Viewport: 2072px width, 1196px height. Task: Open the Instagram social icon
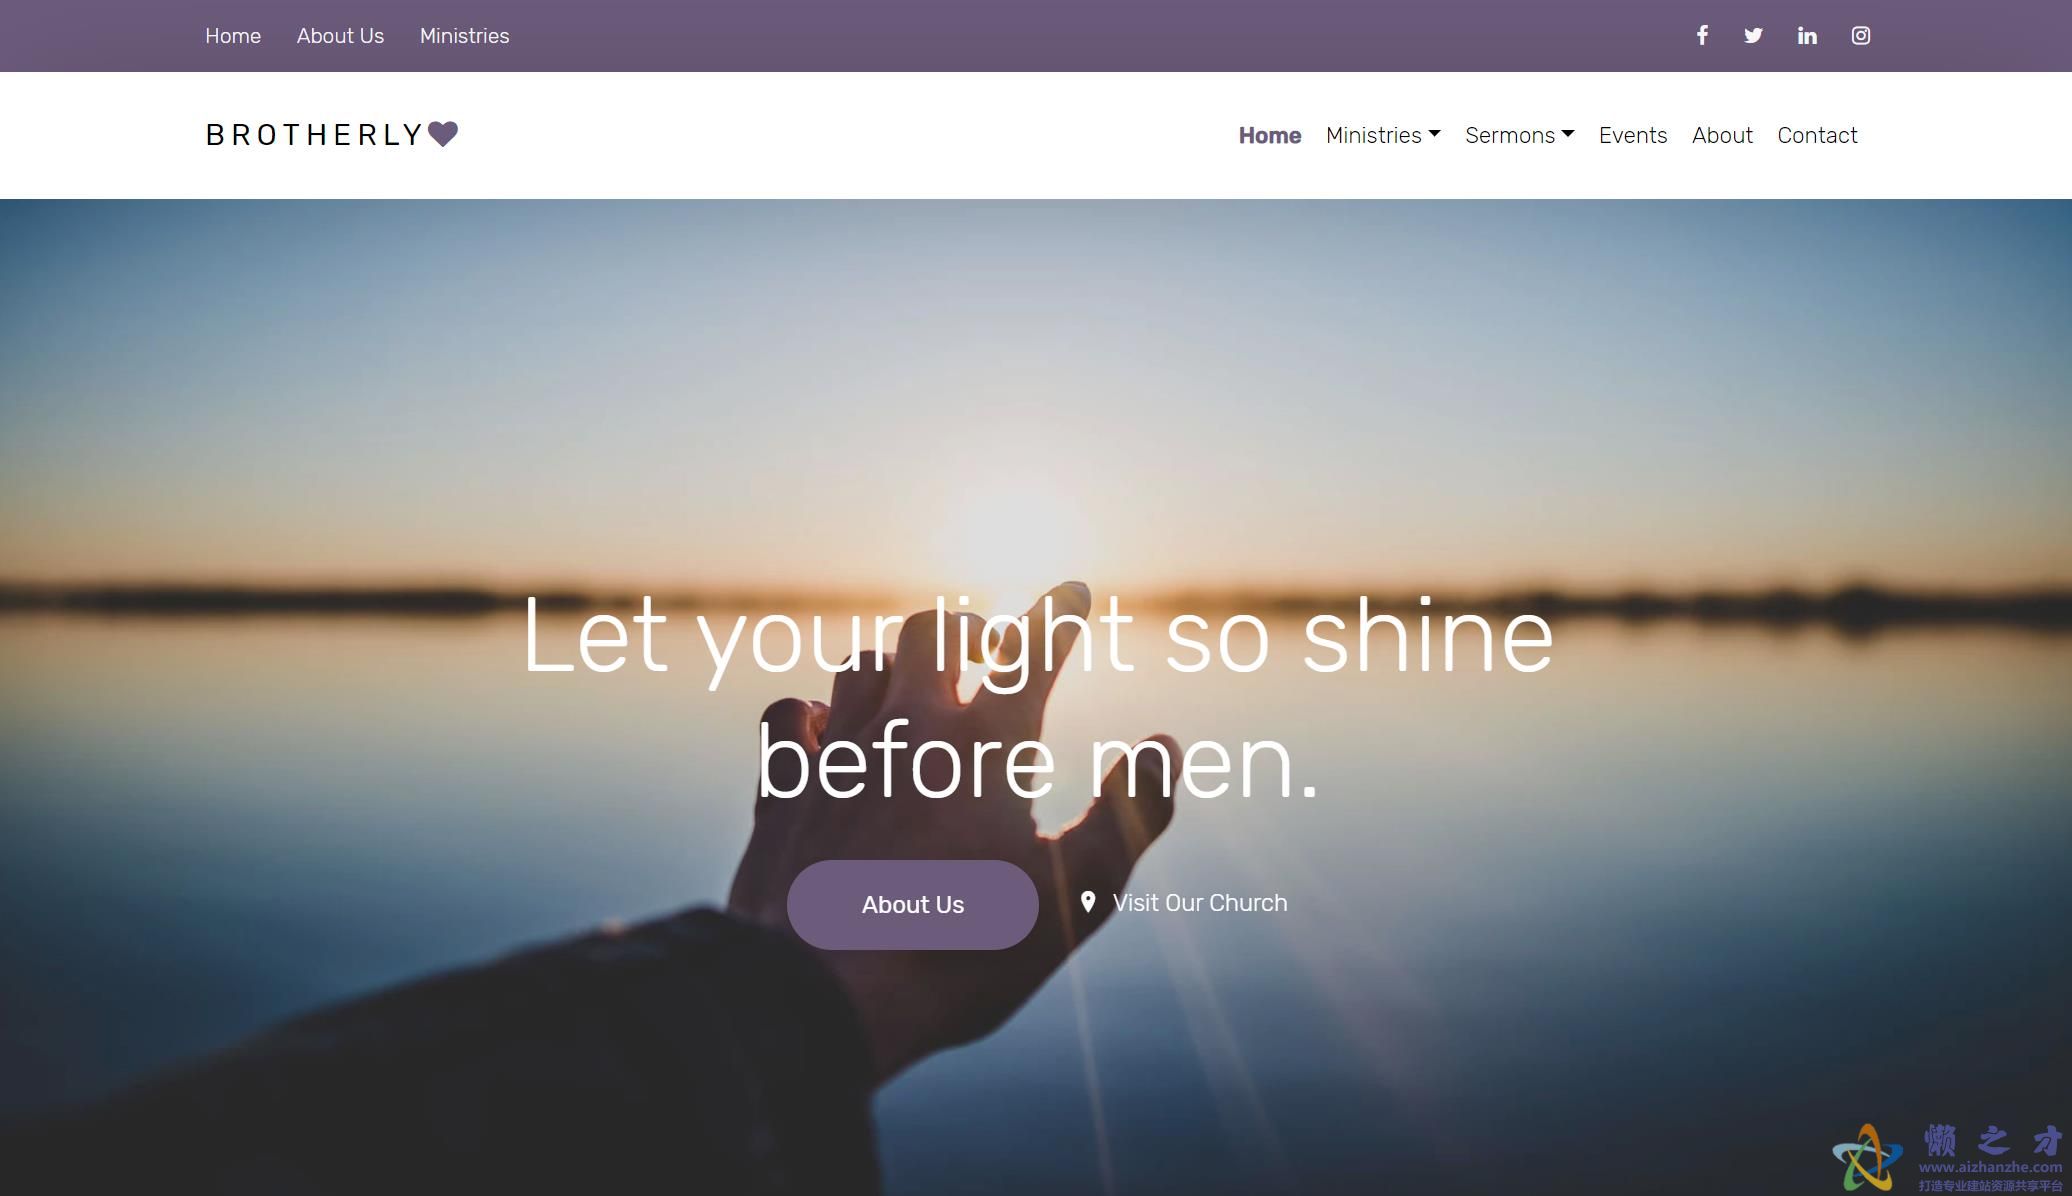pyautogui.click(x=1860, y=36)
